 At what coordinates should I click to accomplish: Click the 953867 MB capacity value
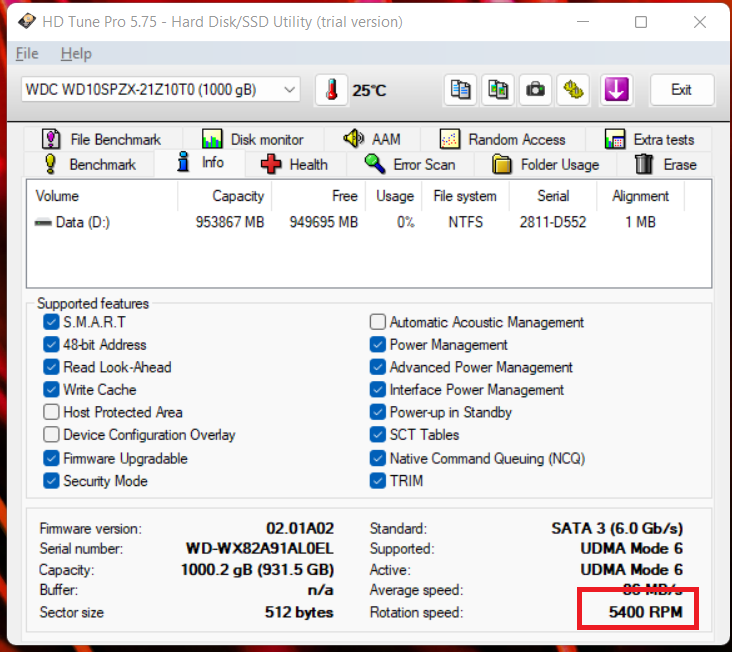coord(230,222)
